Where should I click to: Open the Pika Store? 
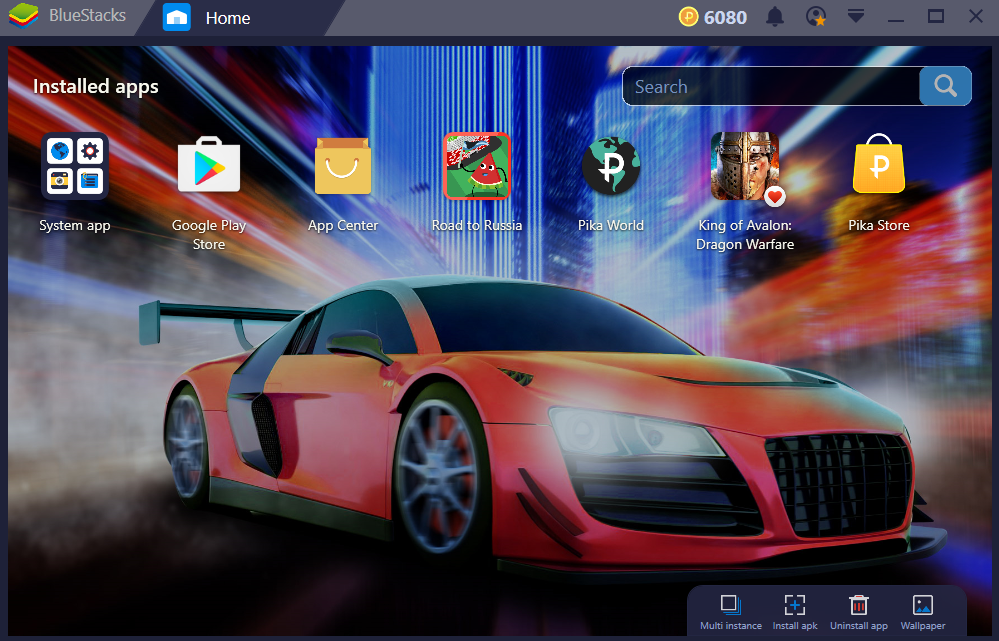[879, 166]
